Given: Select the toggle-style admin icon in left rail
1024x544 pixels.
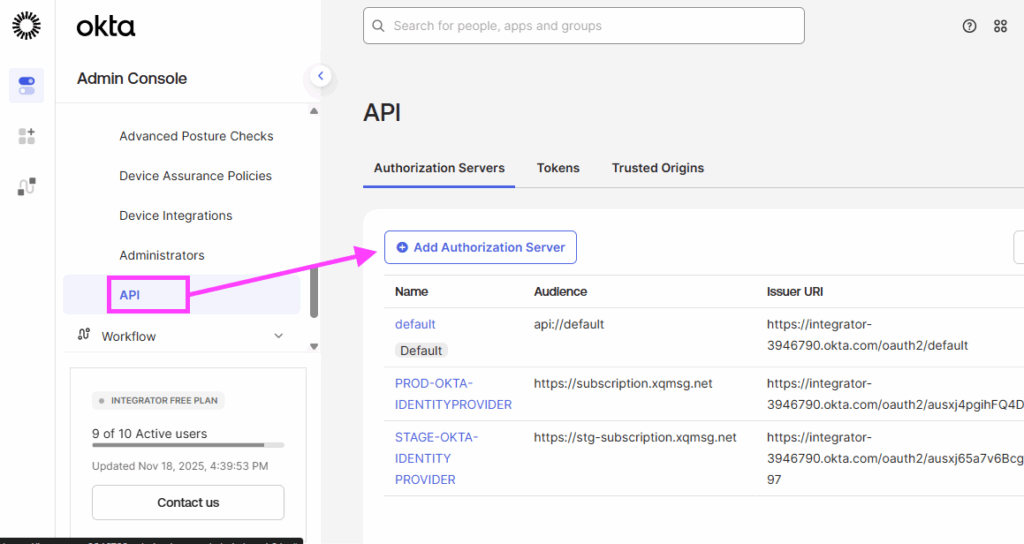Looking at the screenshot, I should (x=27, y=86).
